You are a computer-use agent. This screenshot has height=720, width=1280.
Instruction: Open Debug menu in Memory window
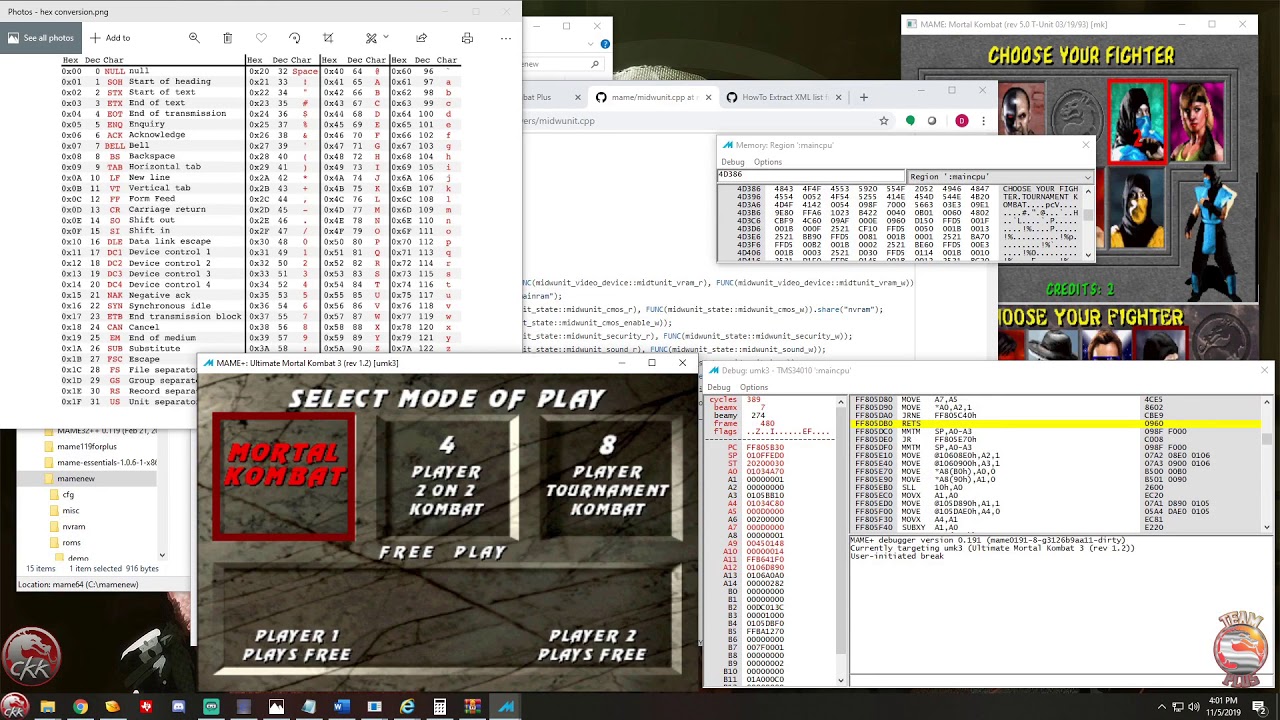point(733,162)
